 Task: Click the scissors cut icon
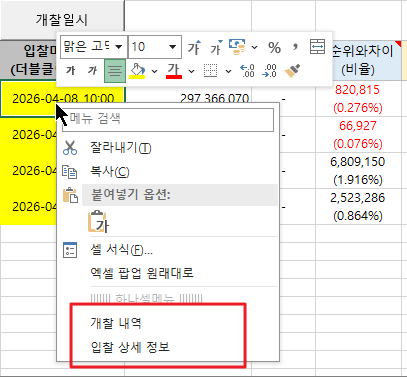pos(70,148)
